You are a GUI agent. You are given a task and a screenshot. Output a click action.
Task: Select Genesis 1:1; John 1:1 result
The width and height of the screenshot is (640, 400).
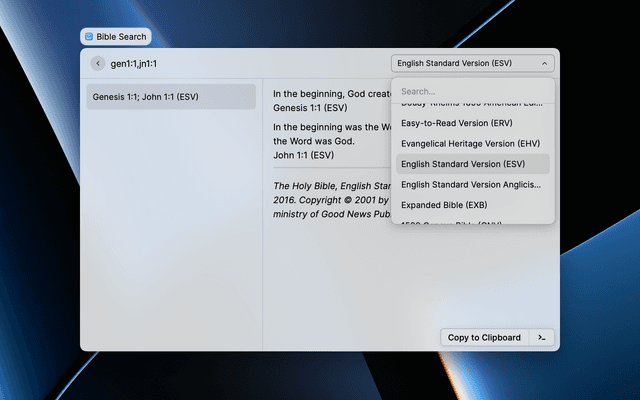[x=171, y=97]
